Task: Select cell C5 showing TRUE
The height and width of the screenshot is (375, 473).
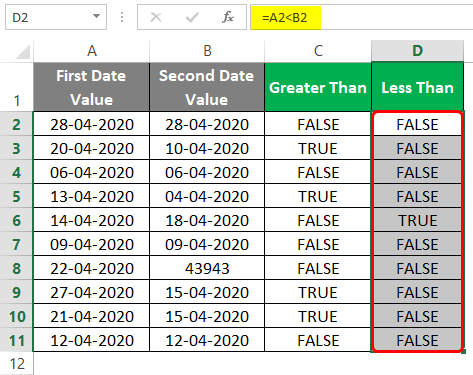Action: tap(318, 196)
